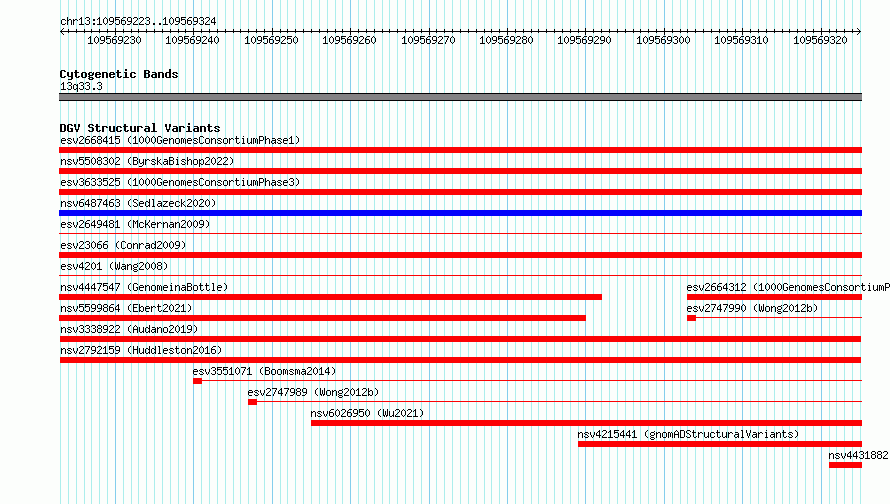
Task: Open esv3633525 (1000GenomesConsortiumPhase3) variant
Action: pos(180,182)
